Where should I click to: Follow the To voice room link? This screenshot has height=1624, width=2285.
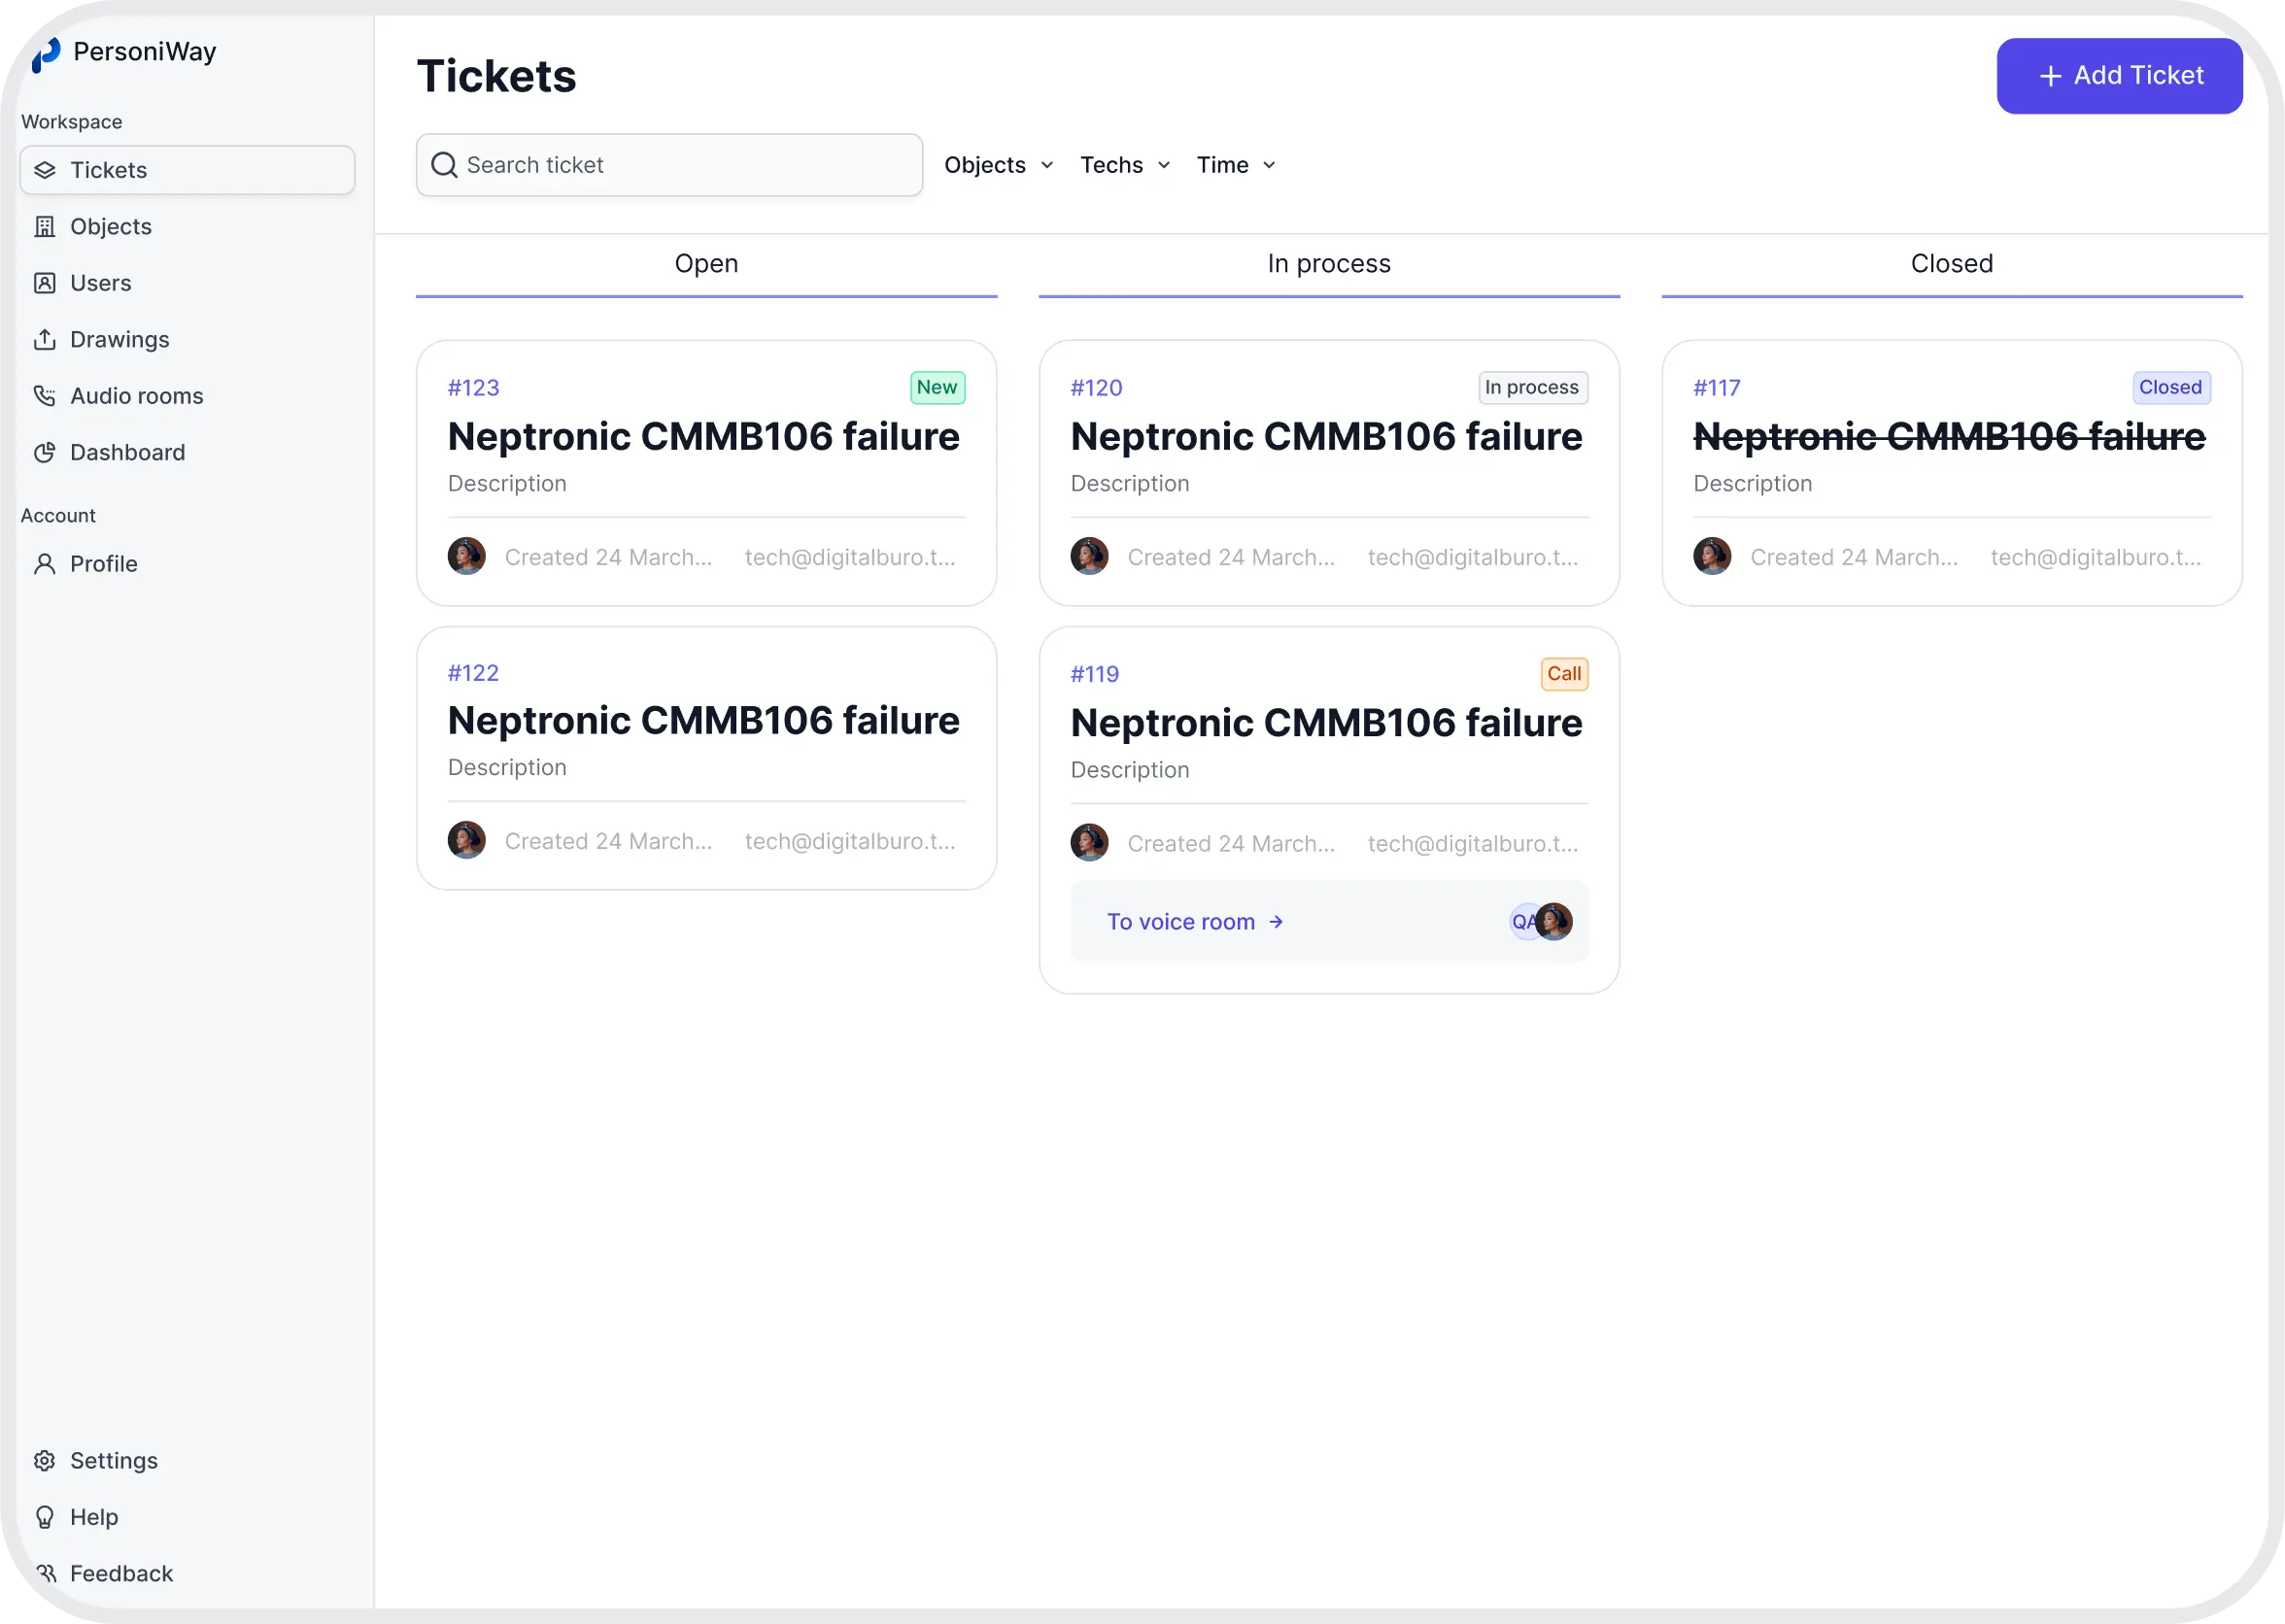point(1195,922)
